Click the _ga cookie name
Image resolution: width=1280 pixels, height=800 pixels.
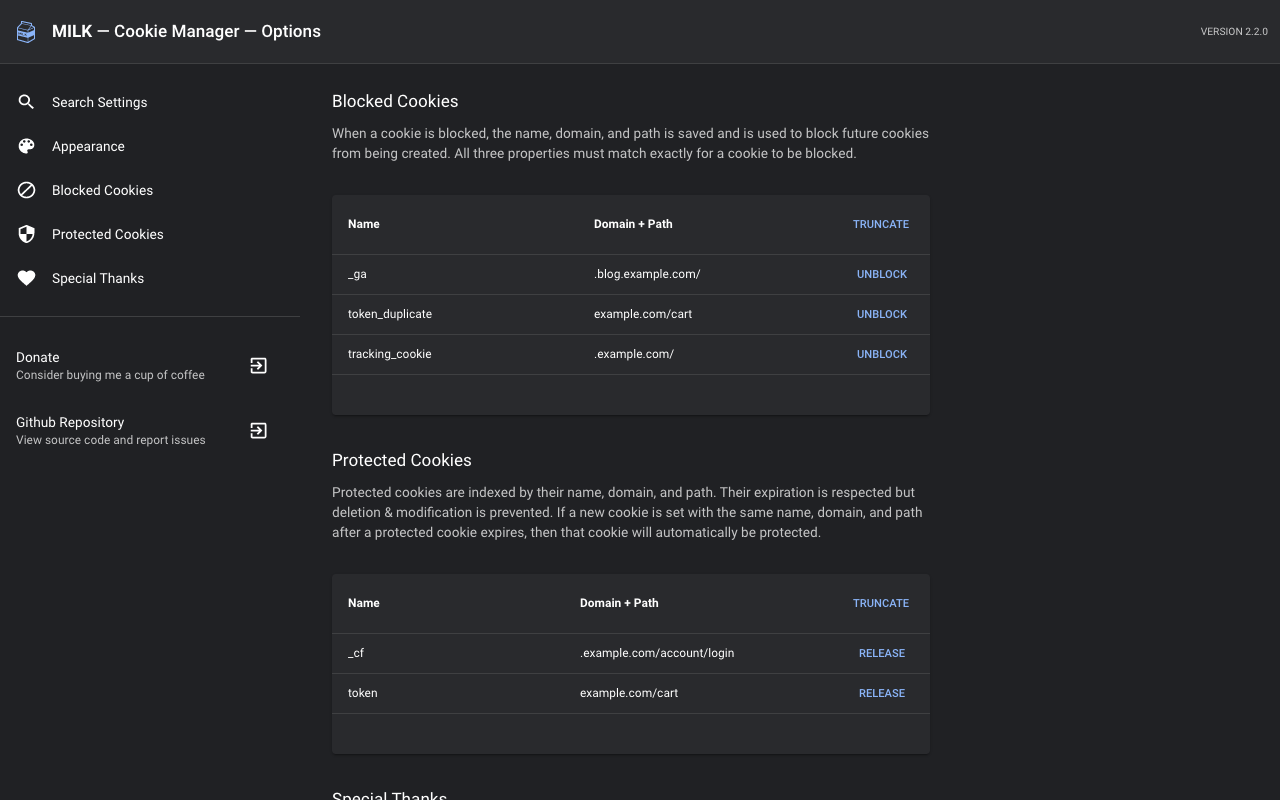coord(357,274)
